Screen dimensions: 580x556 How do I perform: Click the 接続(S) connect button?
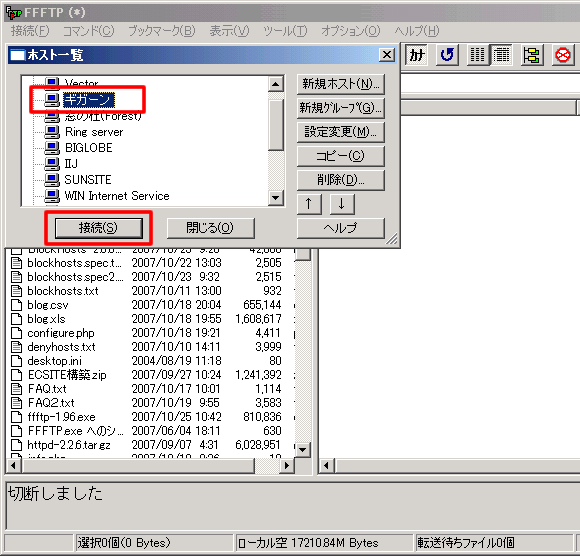tap(98, 228)
